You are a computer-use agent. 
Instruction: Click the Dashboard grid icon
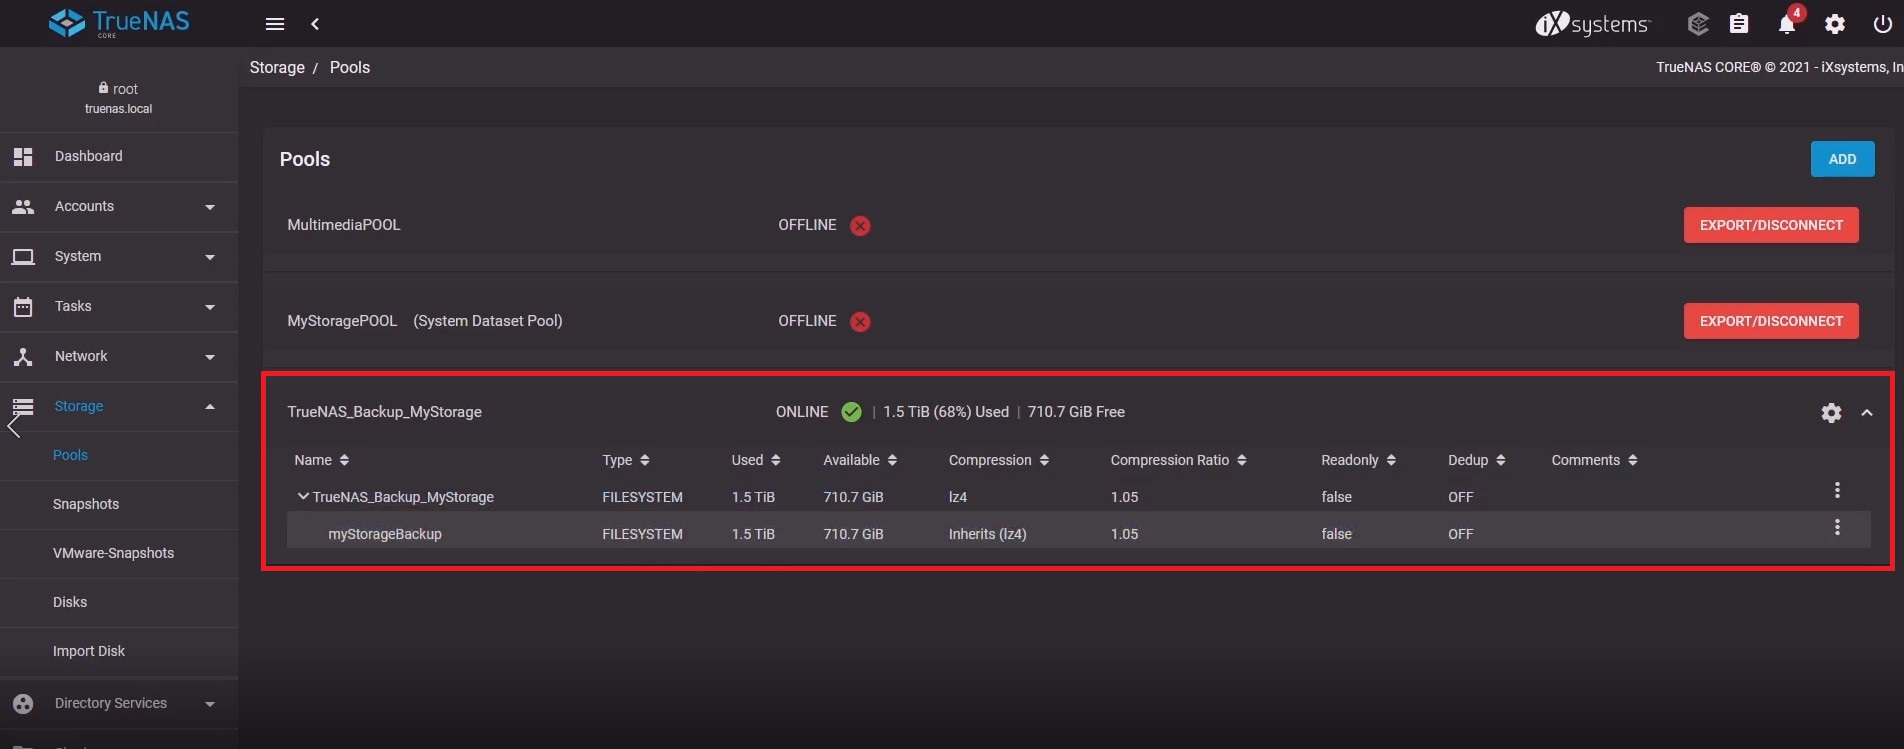(x=23, y=156)
